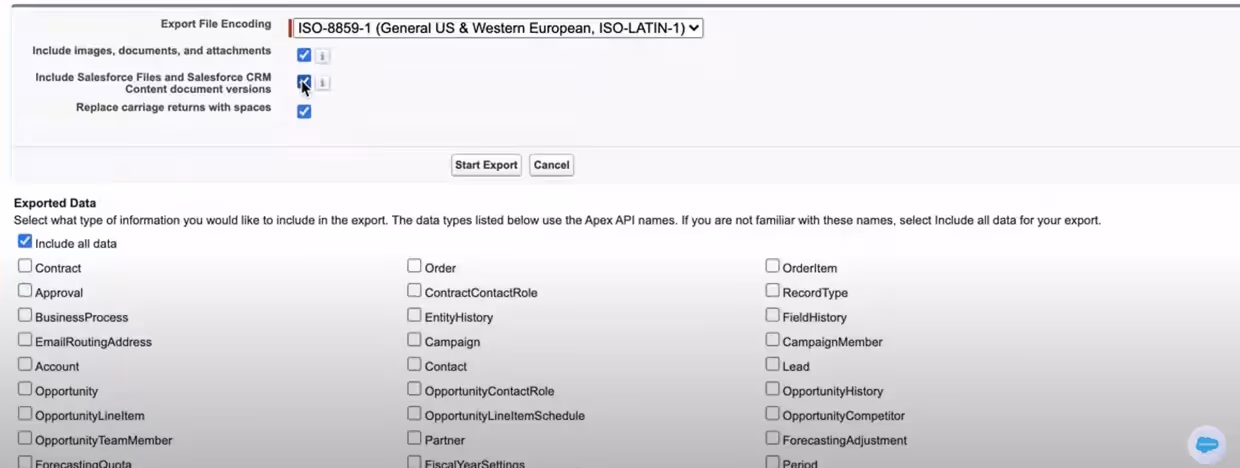Check the Partner checkbox
The width and height of the screenshot is (1240, 468).
(x=414, y=438)
